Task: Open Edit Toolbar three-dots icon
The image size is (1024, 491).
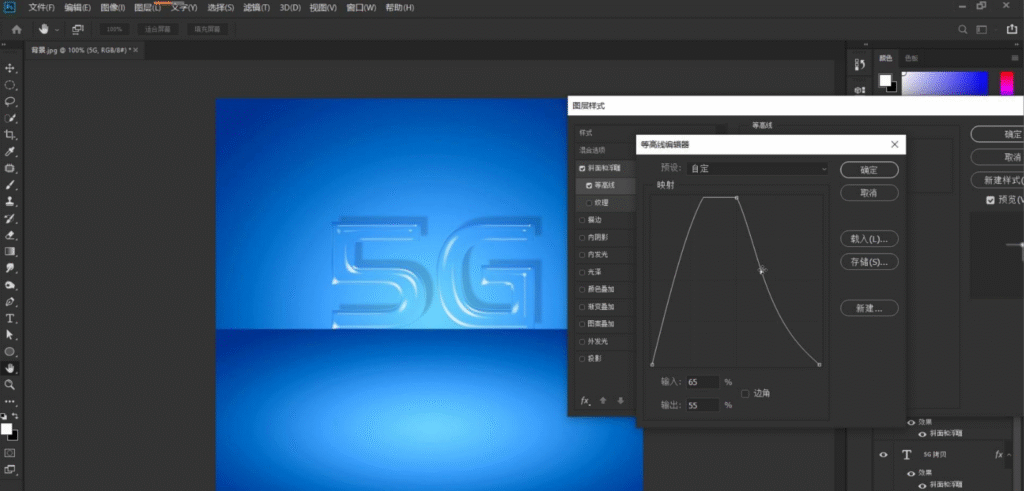Action: click(x=10, y=402)
